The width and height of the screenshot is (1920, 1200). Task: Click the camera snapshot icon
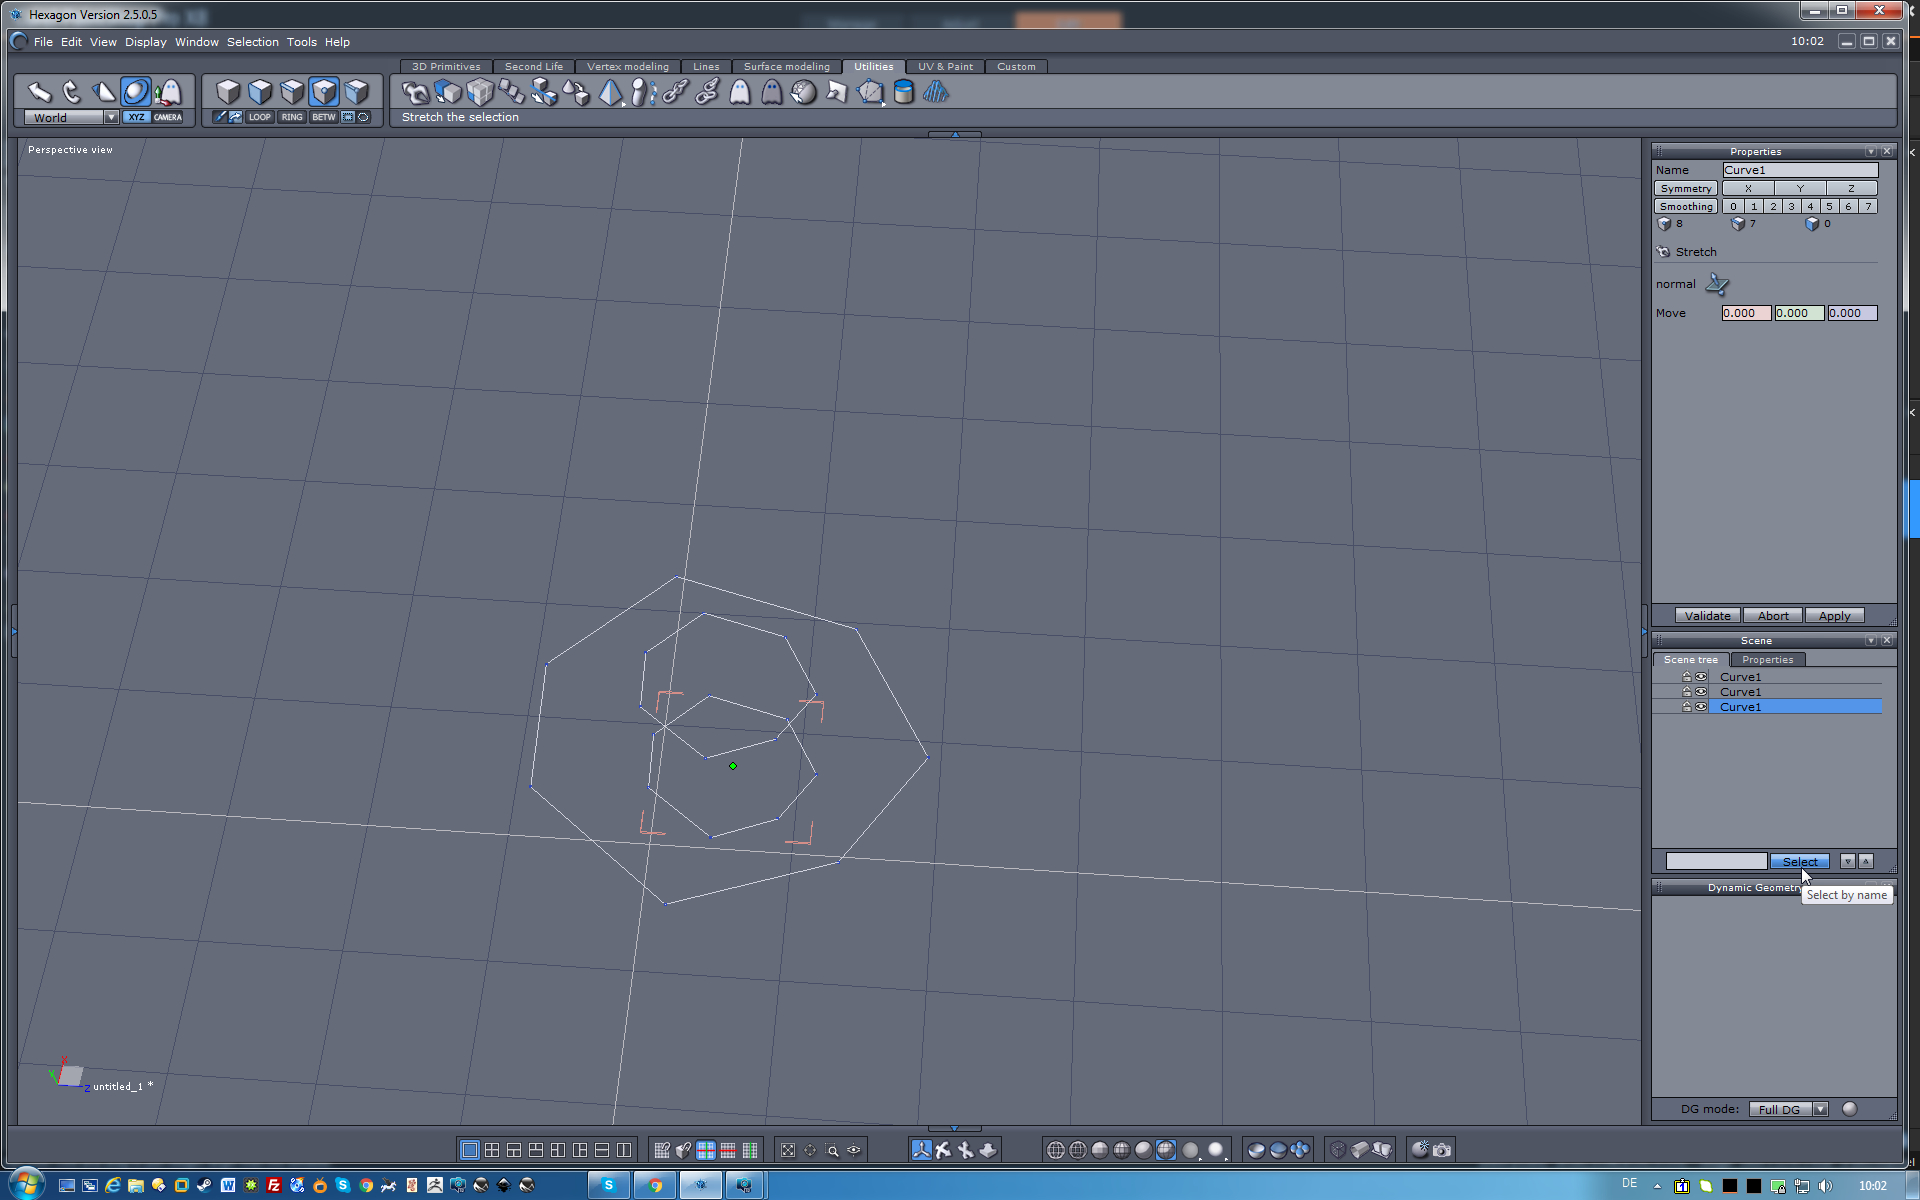[1442, 1150]
